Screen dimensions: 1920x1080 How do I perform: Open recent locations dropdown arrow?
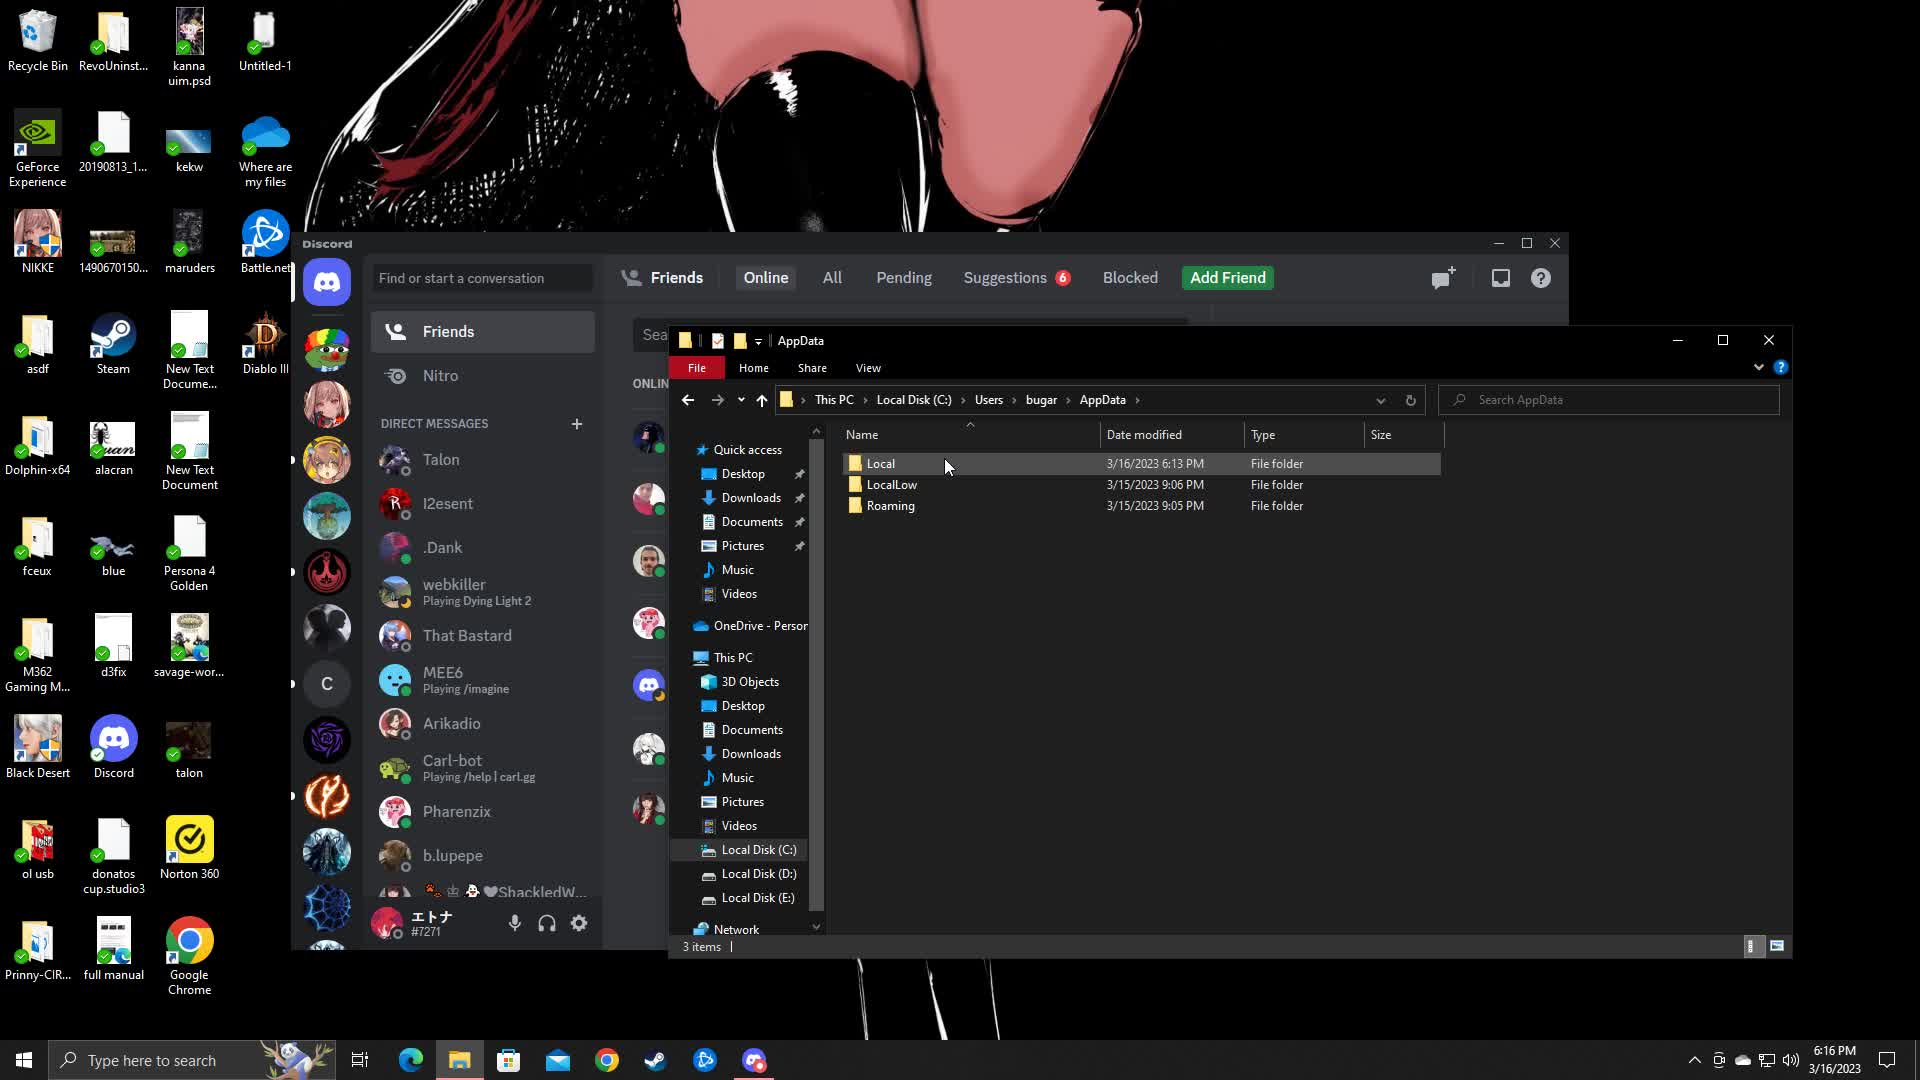[x=741, y=400]
